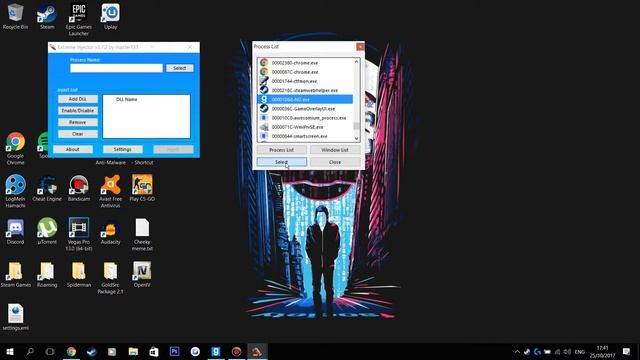640x360 pixels.
Task: Click the process list scrollbar down arrow
Action: (356, 139)
